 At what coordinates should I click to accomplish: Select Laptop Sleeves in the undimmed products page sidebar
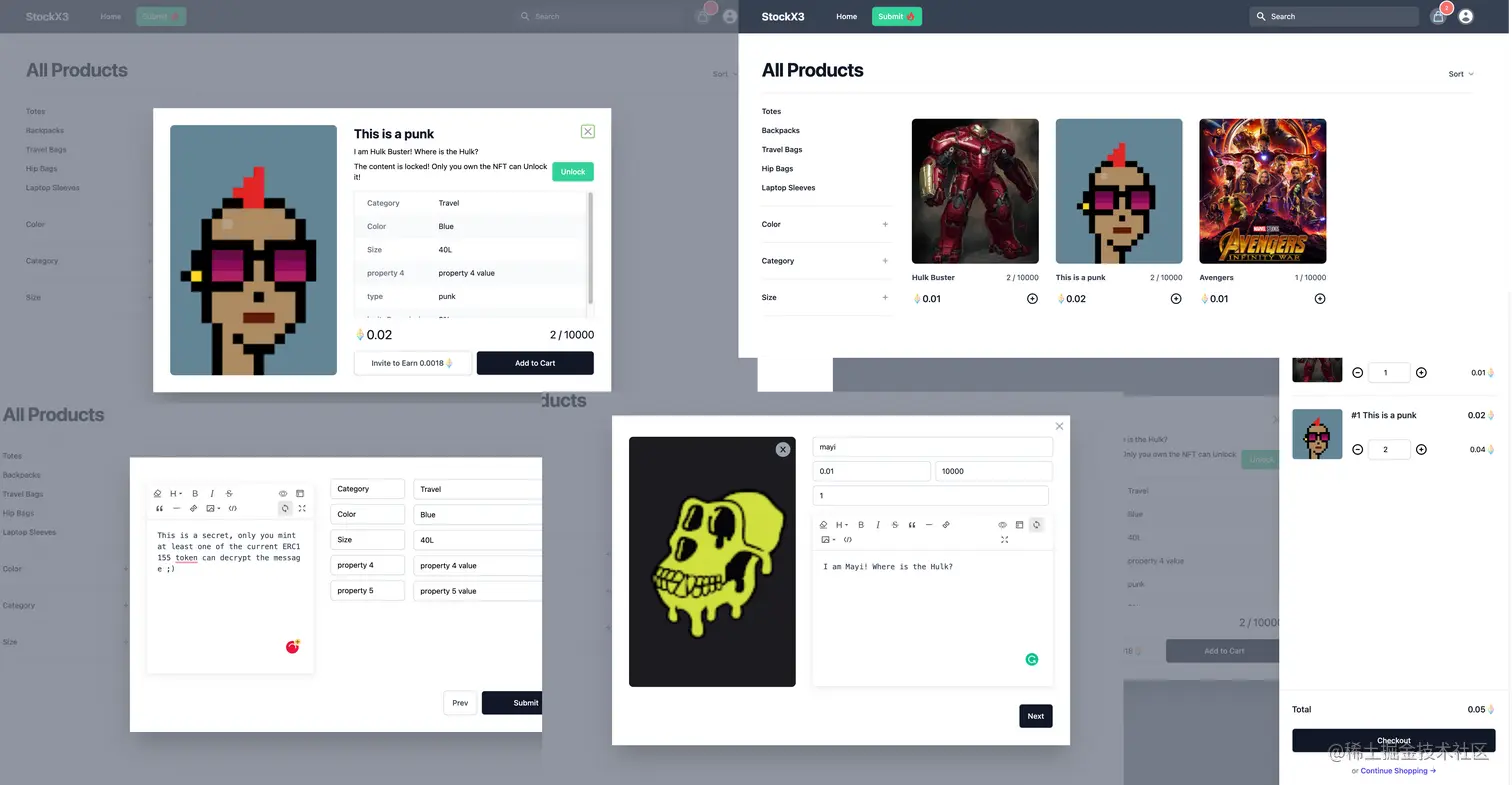[788, 187]
